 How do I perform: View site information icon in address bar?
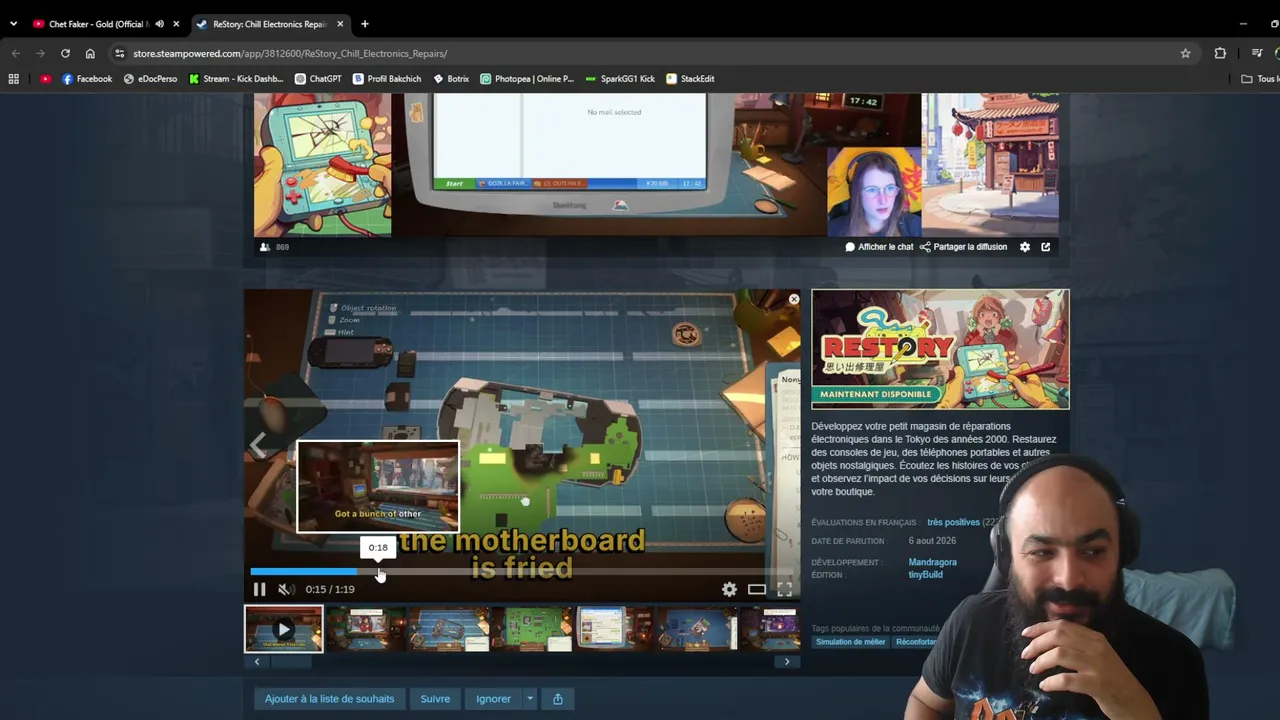(x=120, y=53)
